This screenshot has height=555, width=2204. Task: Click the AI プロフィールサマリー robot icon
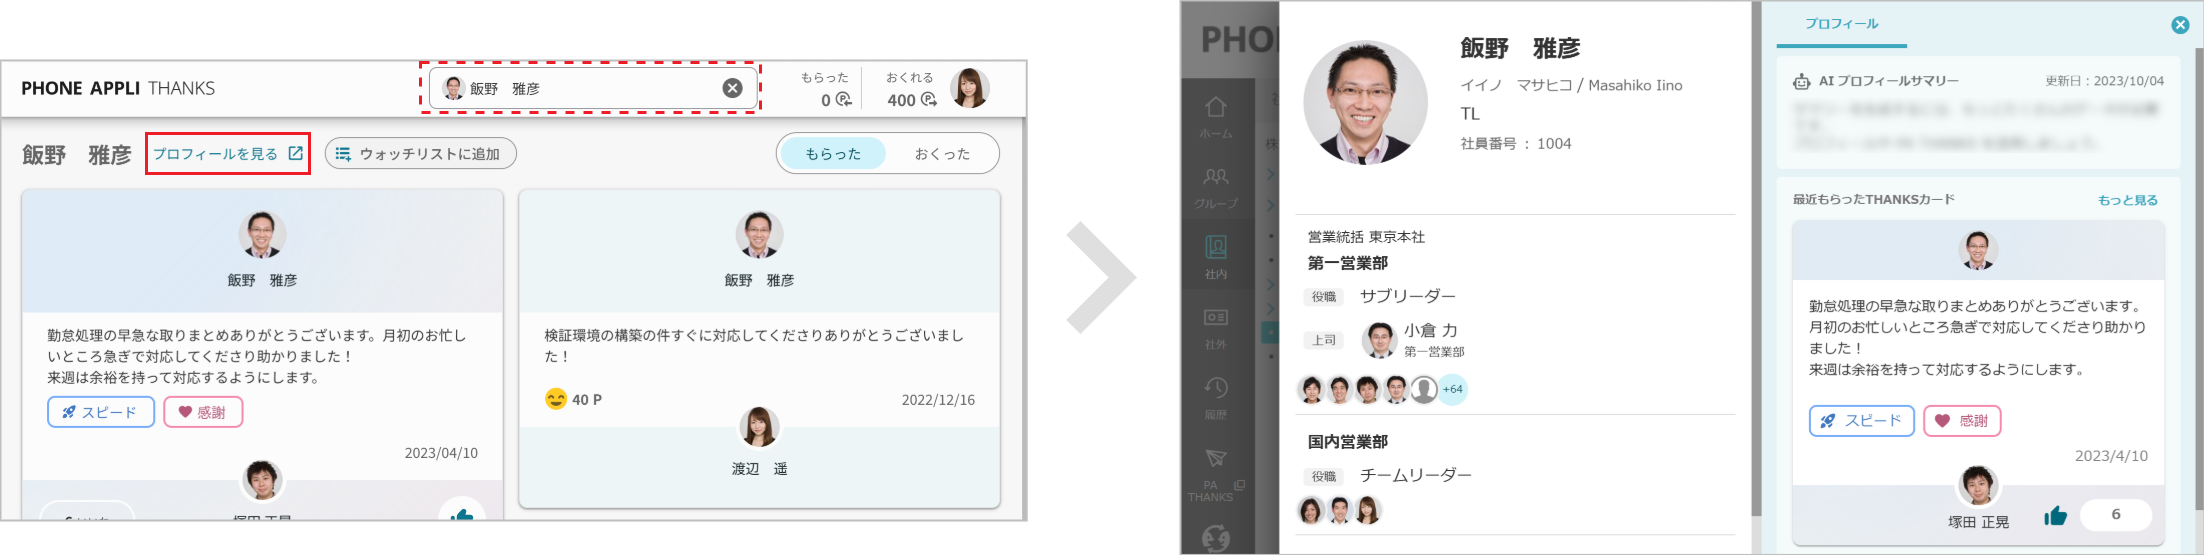click(x=1801, y=81)
